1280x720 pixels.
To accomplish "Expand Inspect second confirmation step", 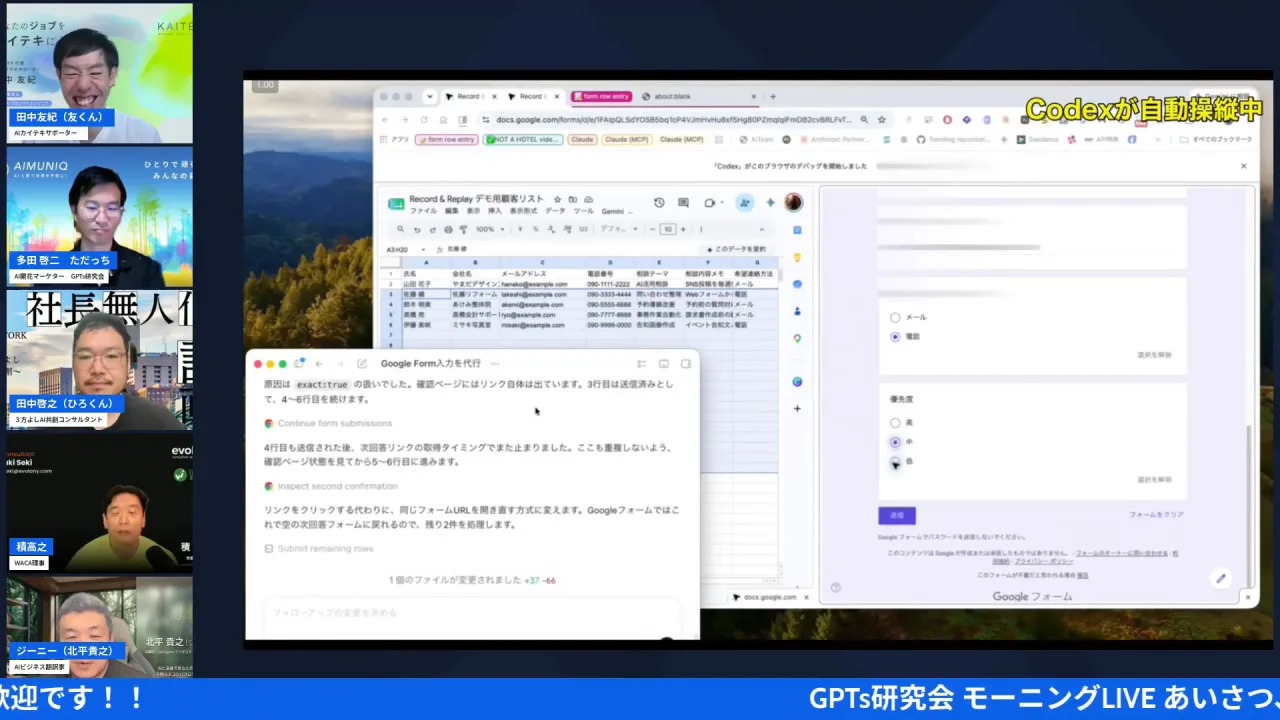I will pyautogui.click(x=337, y=486).
